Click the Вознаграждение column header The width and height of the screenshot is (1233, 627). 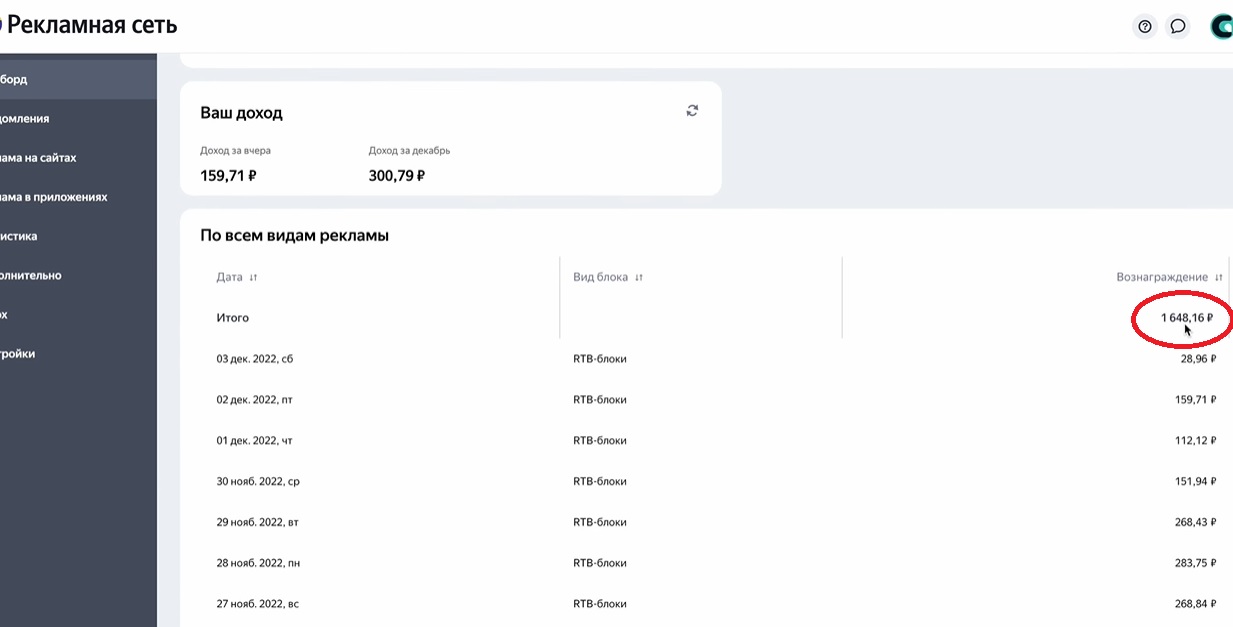(x=1162, y=278)
